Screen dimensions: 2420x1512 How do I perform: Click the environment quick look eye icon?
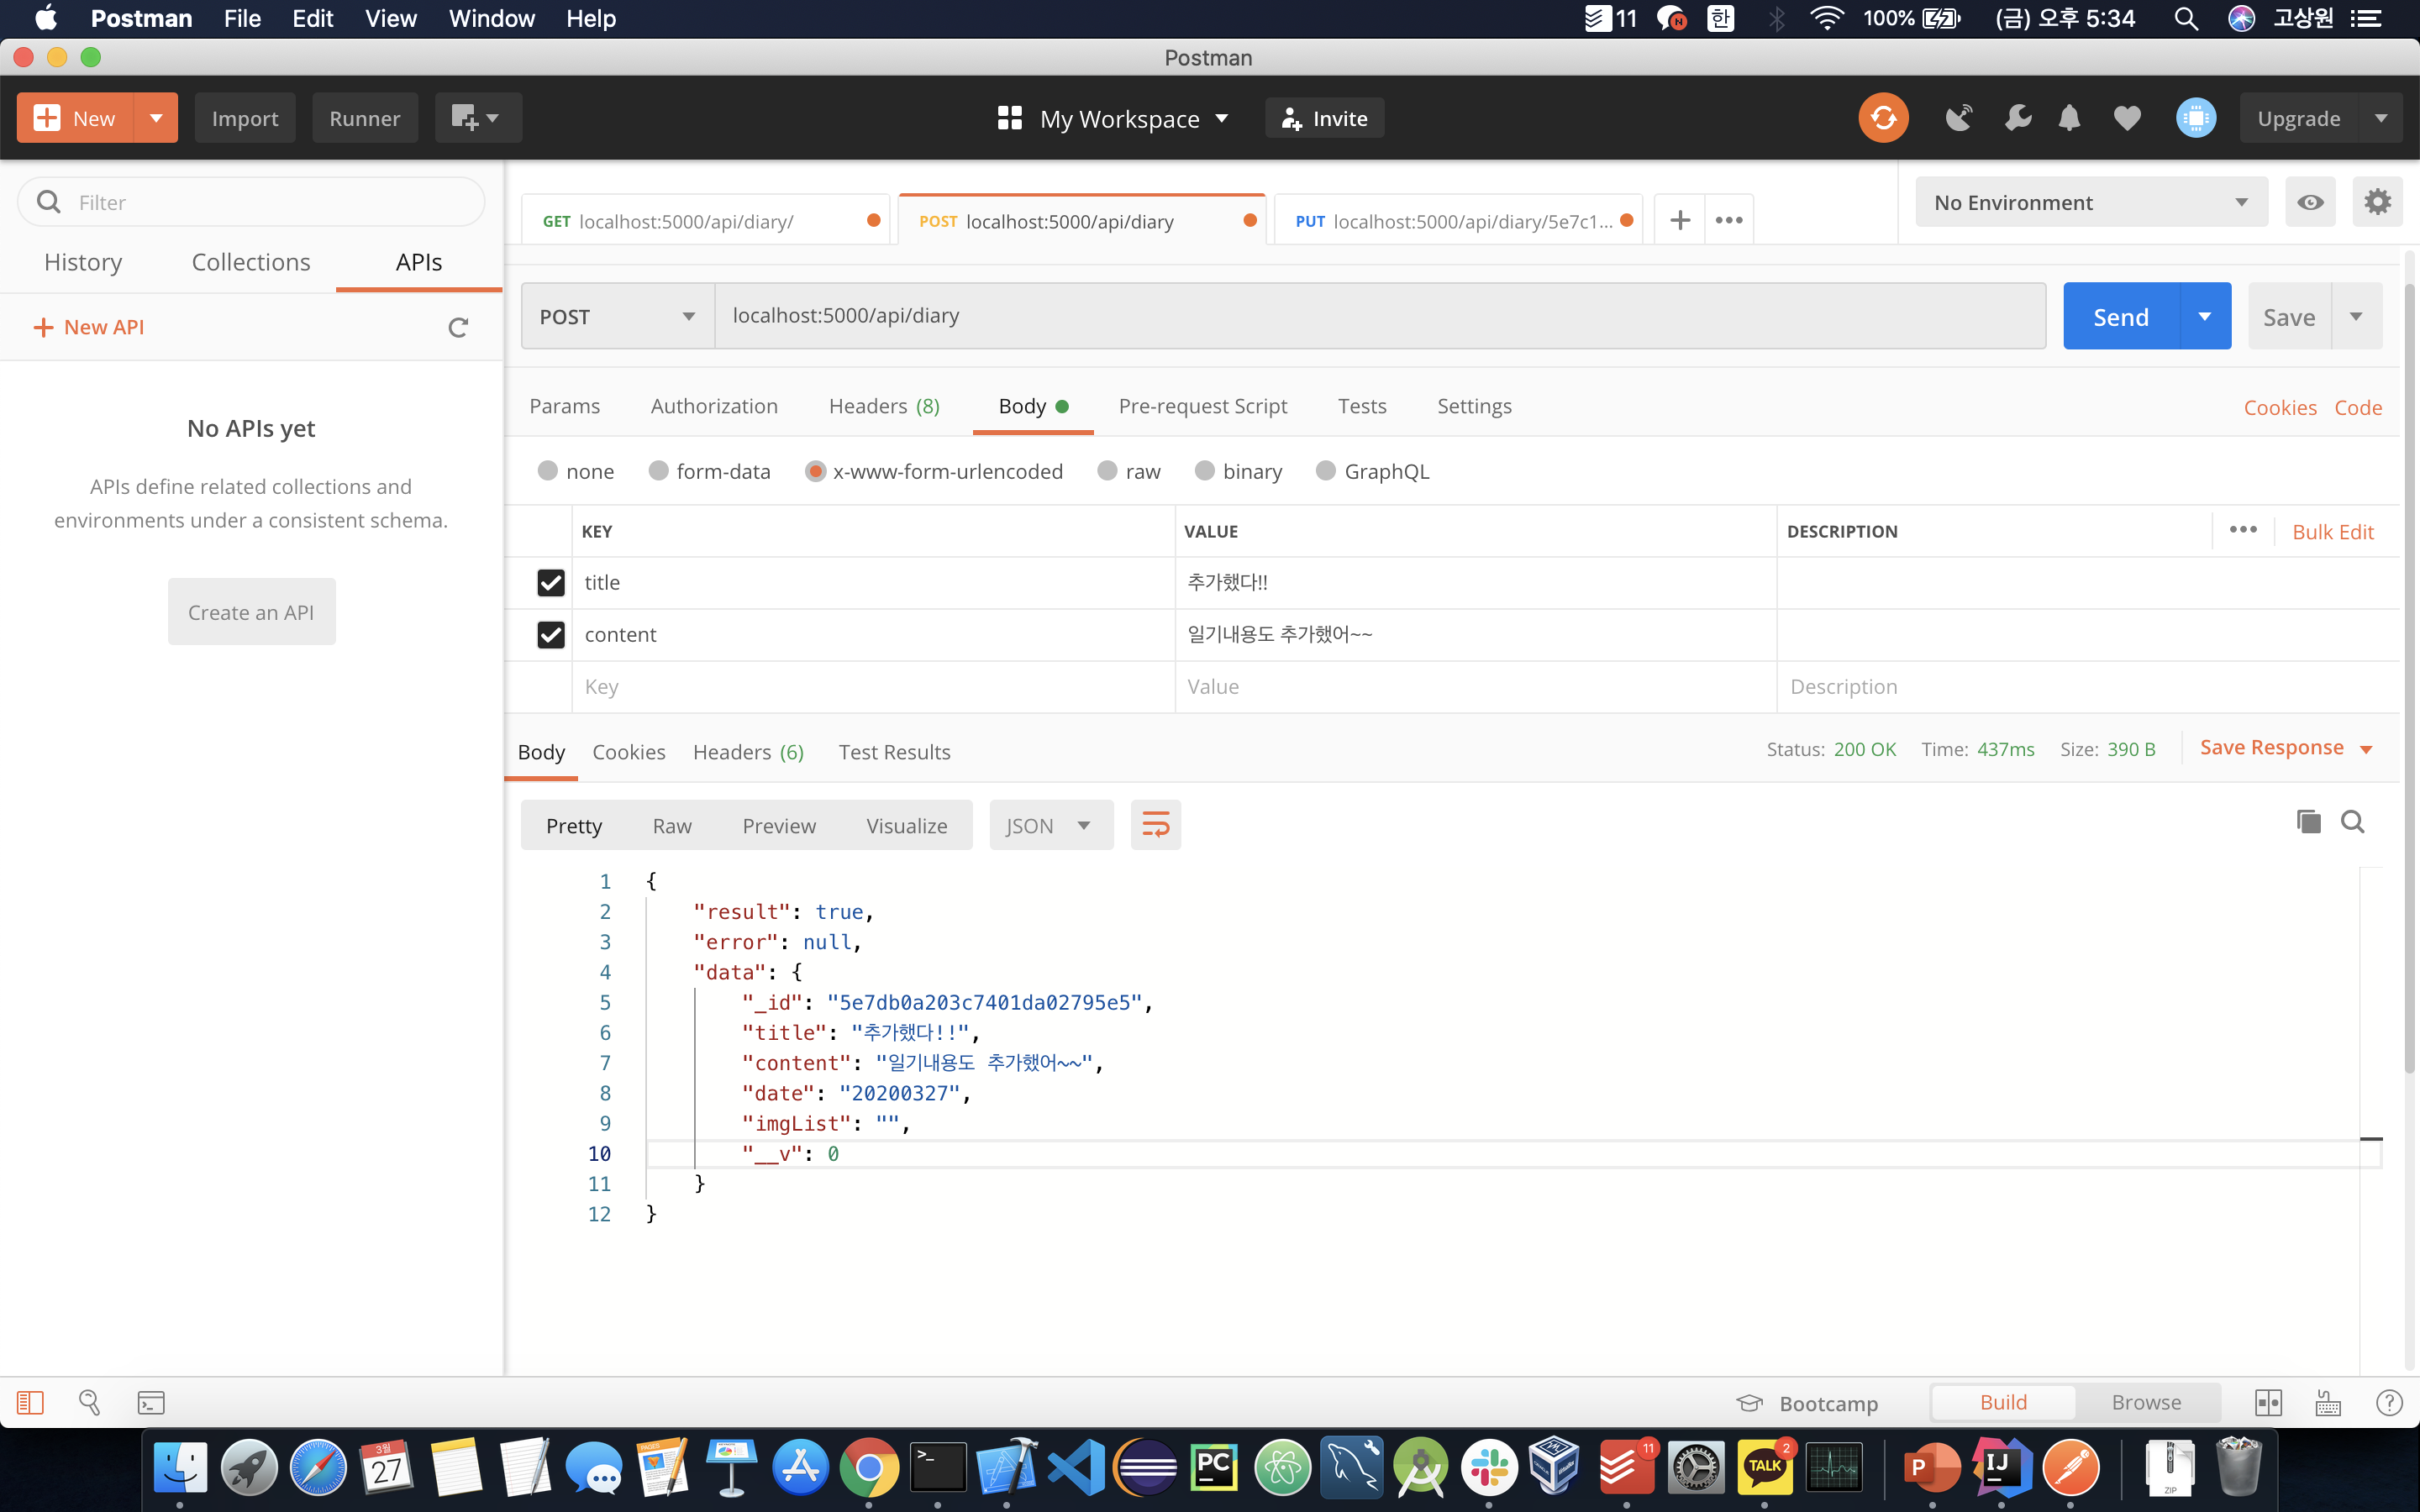2310,203
